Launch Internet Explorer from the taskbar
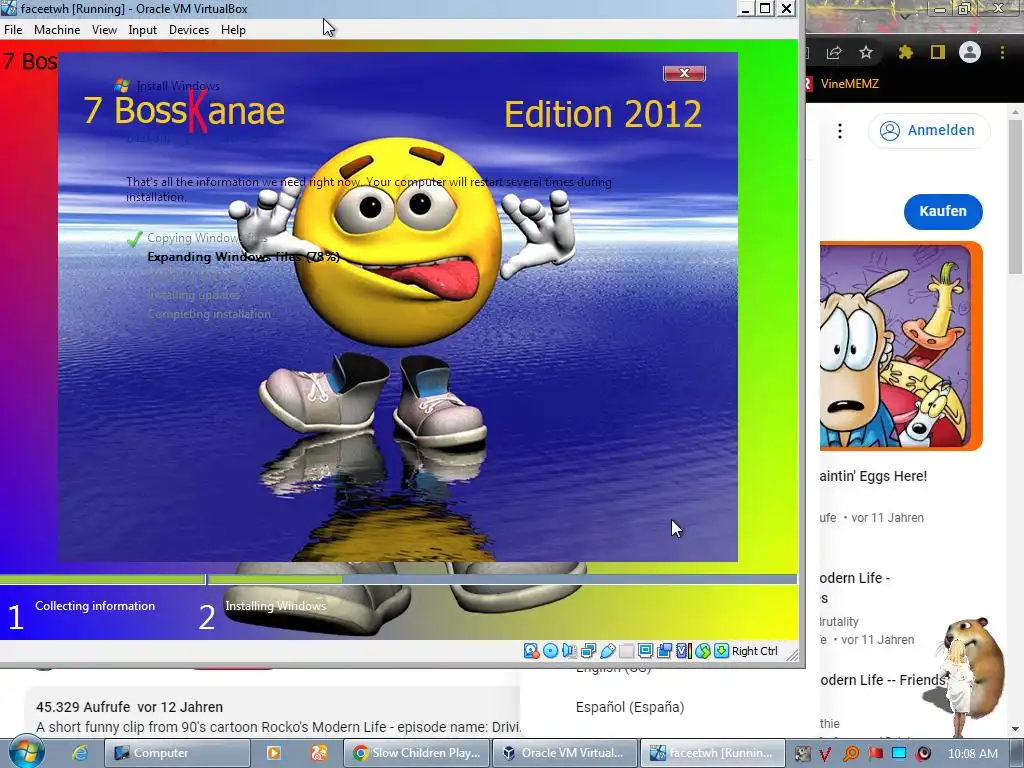Screen dimensions: 1024x768 (x=80, y=753)
